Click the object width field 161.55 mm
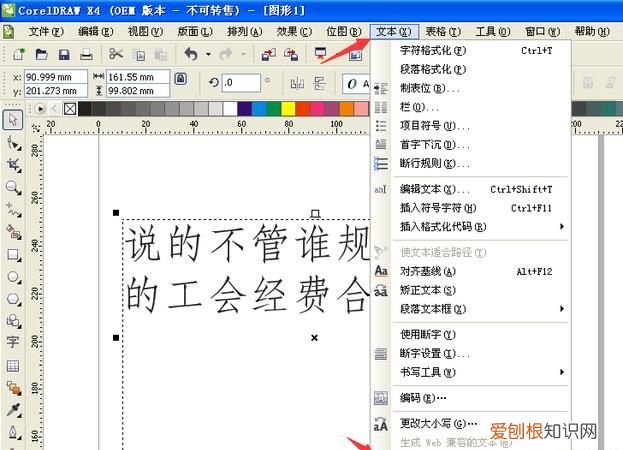Image resolution: width=623 pixels, height=450 pixels. pos(138,77)
